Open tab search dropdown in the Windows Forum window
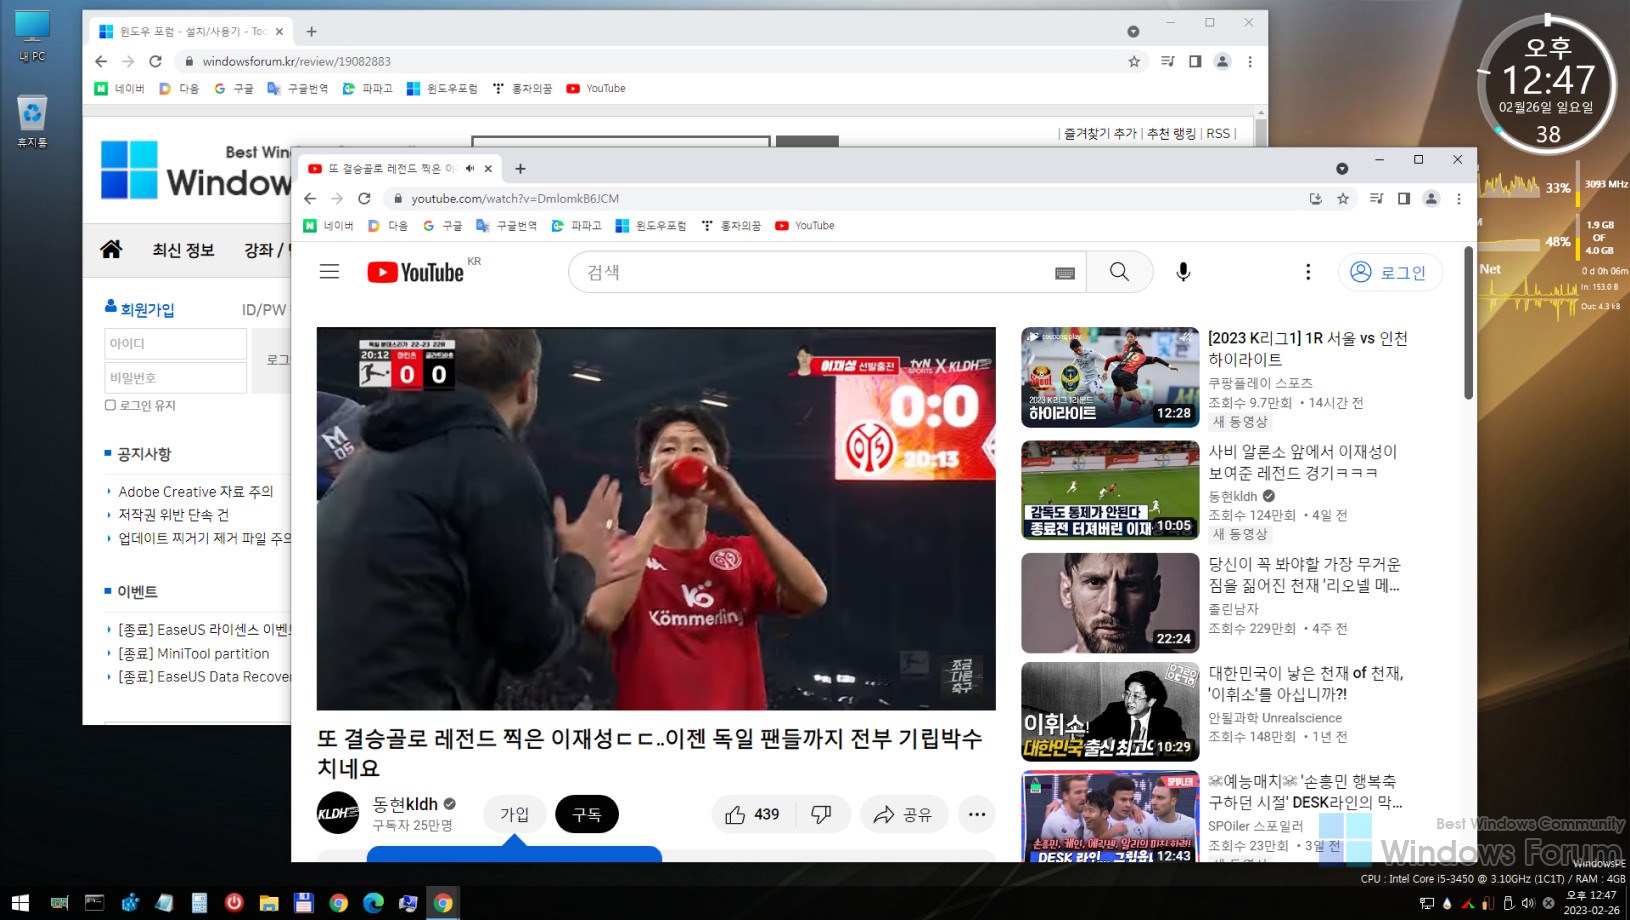 tap(1133, 31)
